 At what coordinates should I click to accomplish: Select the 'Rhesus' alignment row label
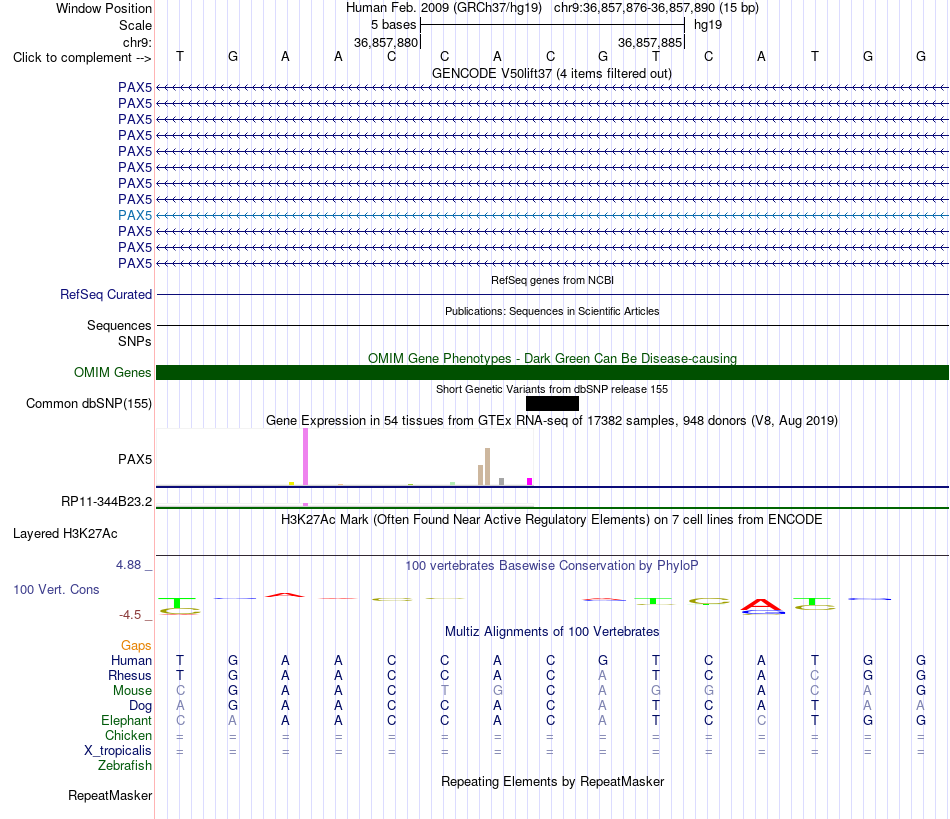tap(130, 675)
